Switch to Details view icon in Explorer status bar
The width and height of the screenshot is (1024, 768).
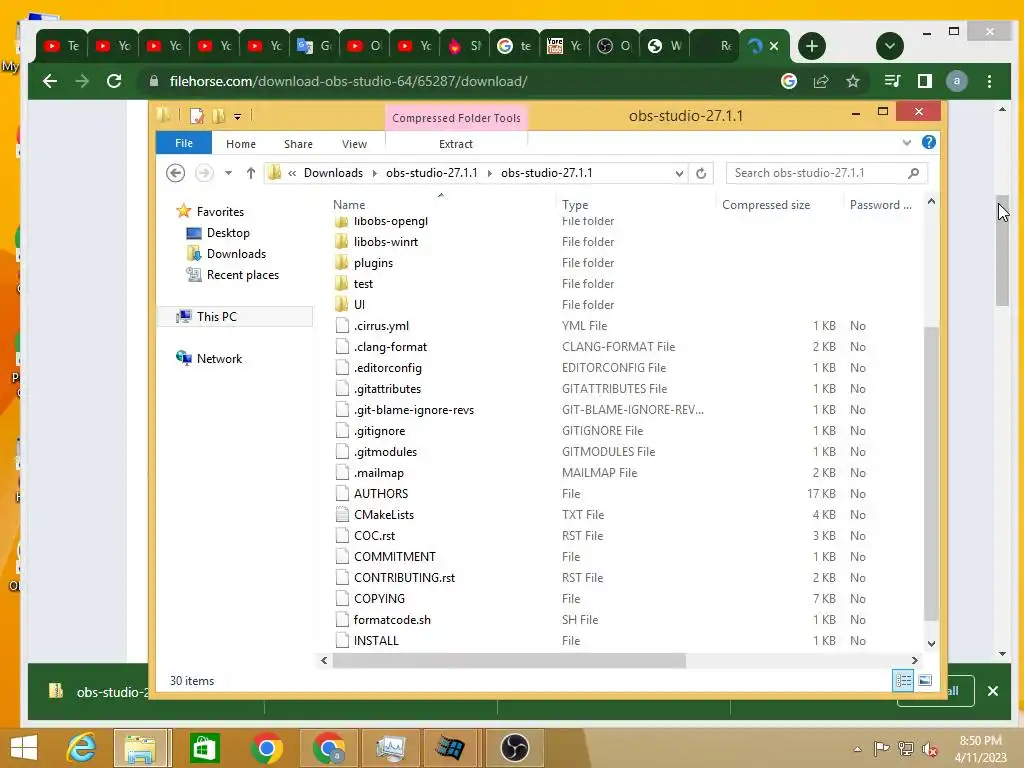tap(903, 680)
